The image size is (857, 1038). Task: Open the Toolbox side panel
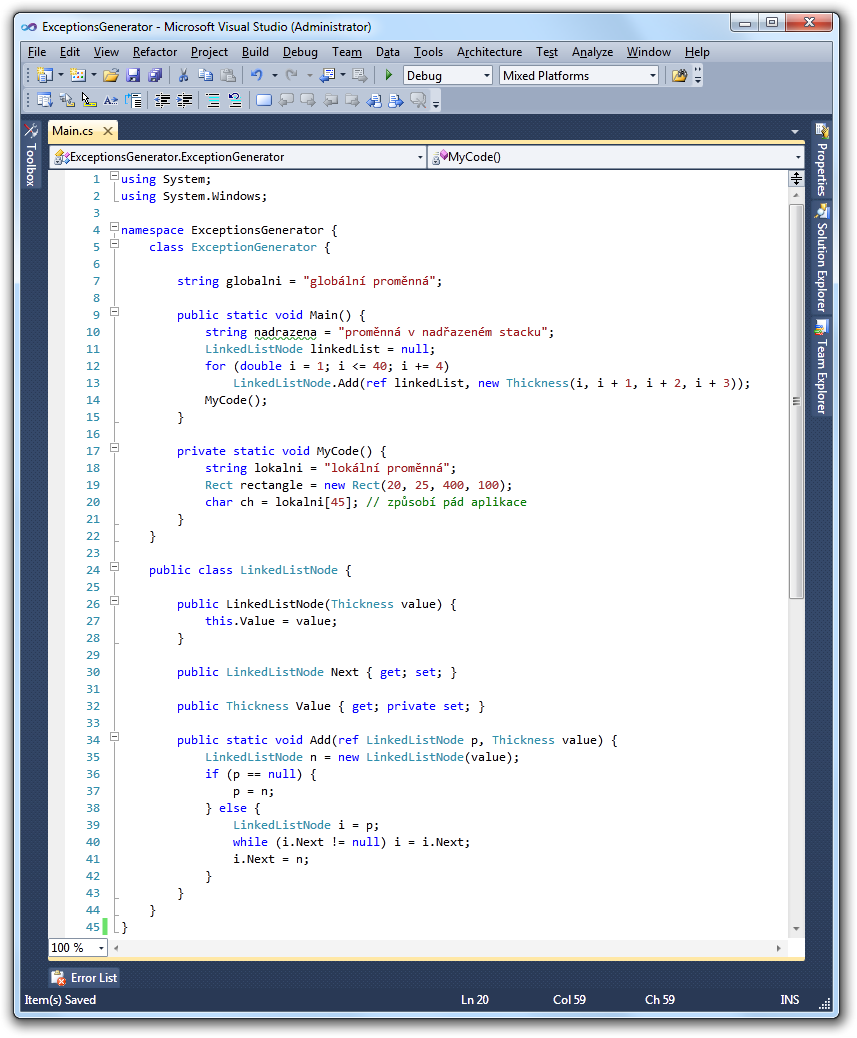[x=30, y=155]
